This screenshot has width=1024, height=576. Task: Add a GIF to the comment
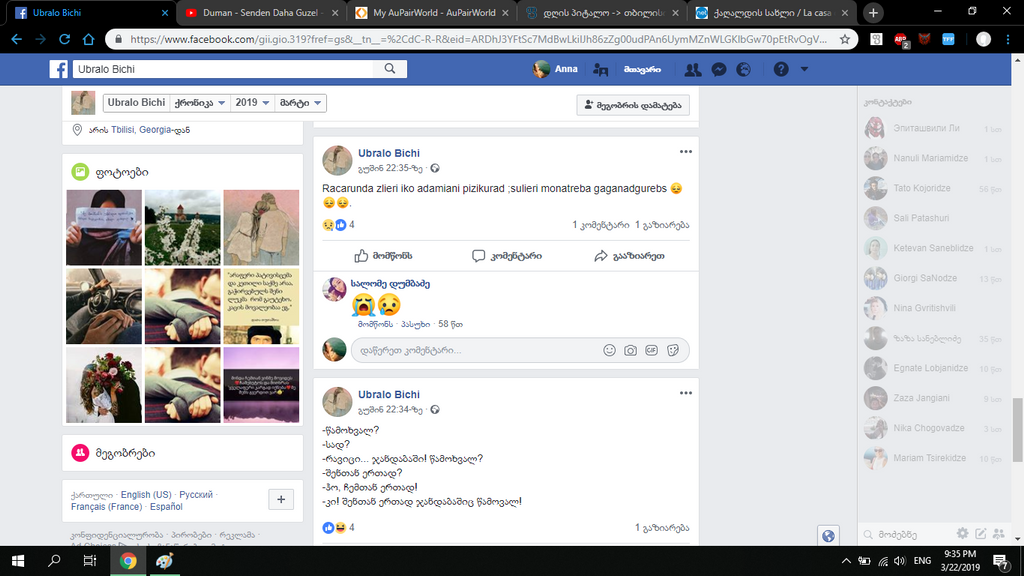pyautogui.click(x=652, y=350)
